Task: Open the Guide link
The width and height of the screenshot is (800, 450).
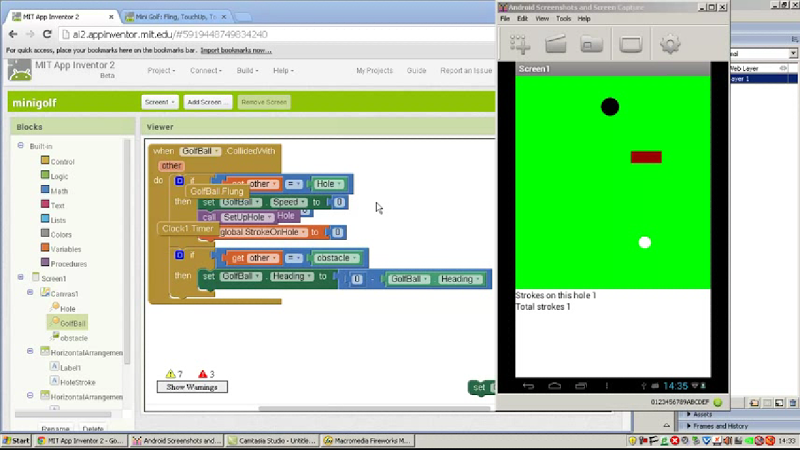Action: click(x=416, y=70)
